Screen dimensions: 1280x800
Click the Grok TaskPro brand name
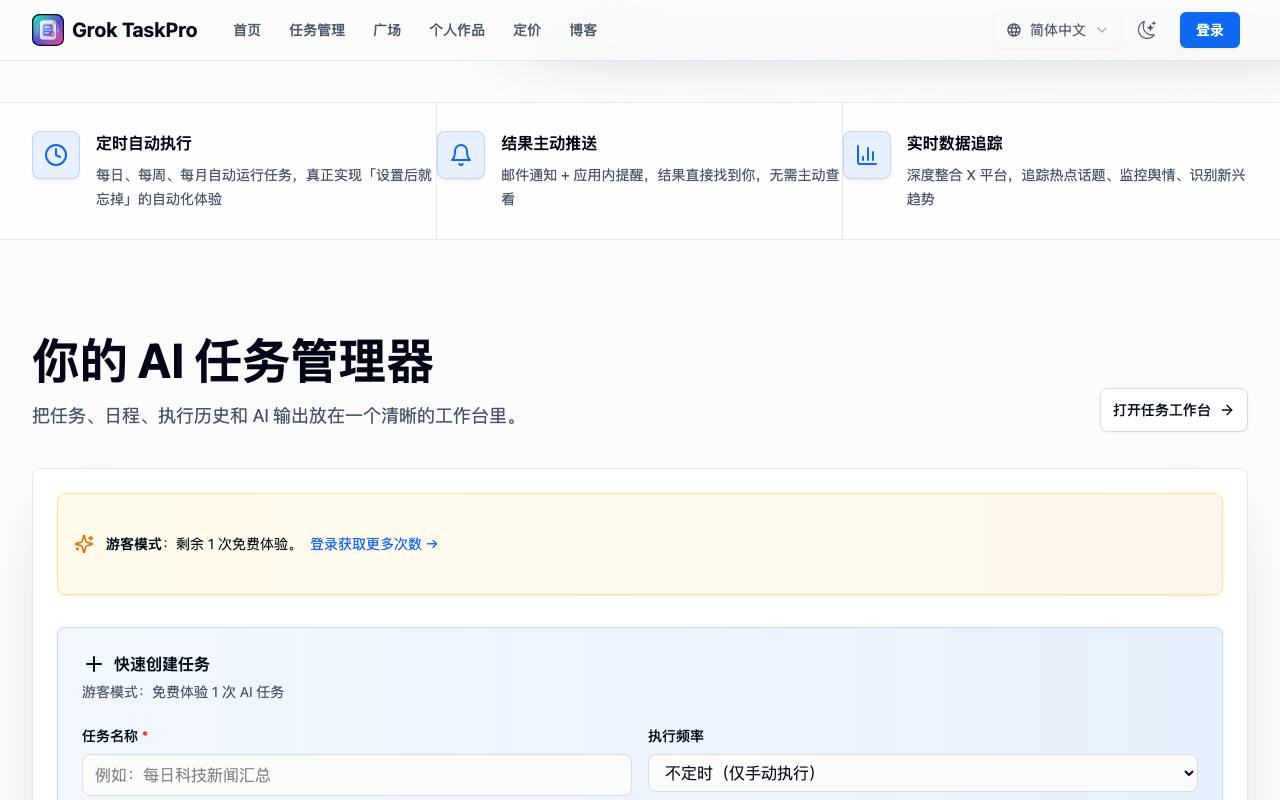[135, 30]
